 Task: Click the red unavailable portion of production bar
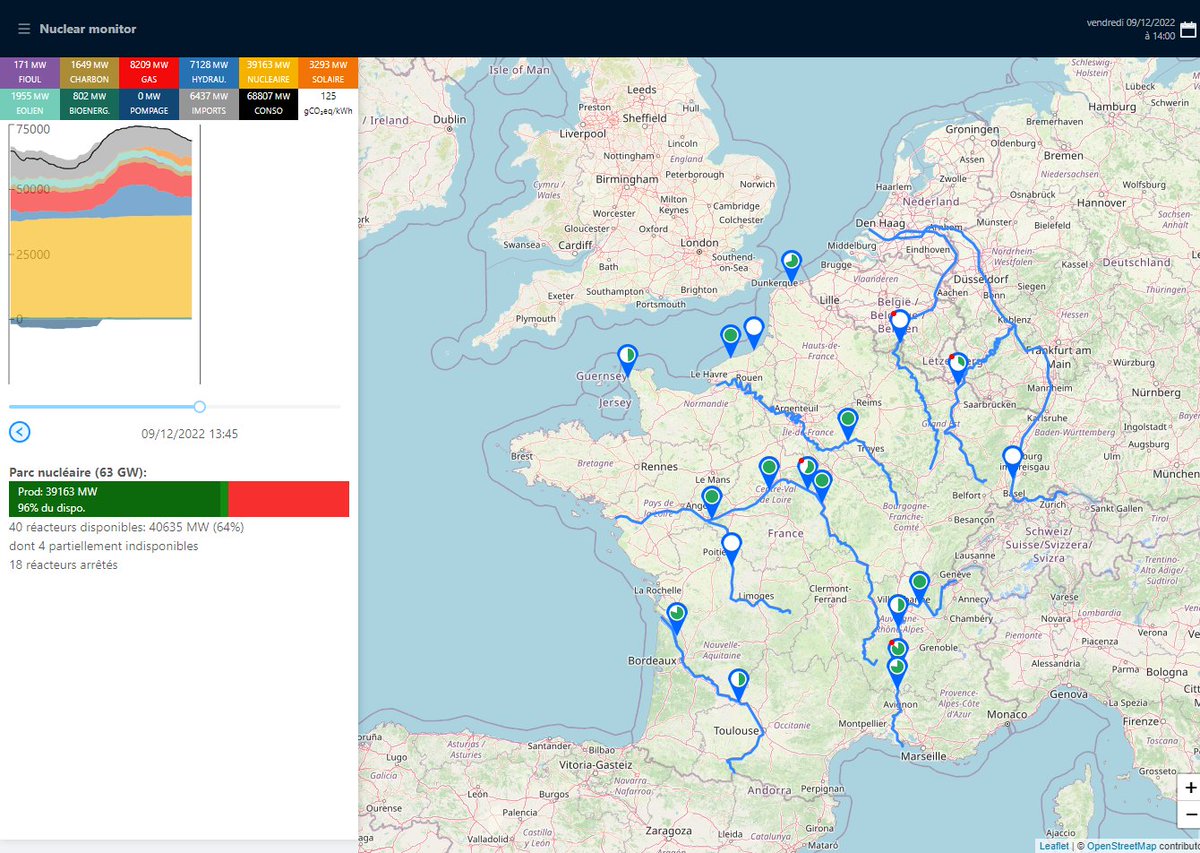pos(289,499)
